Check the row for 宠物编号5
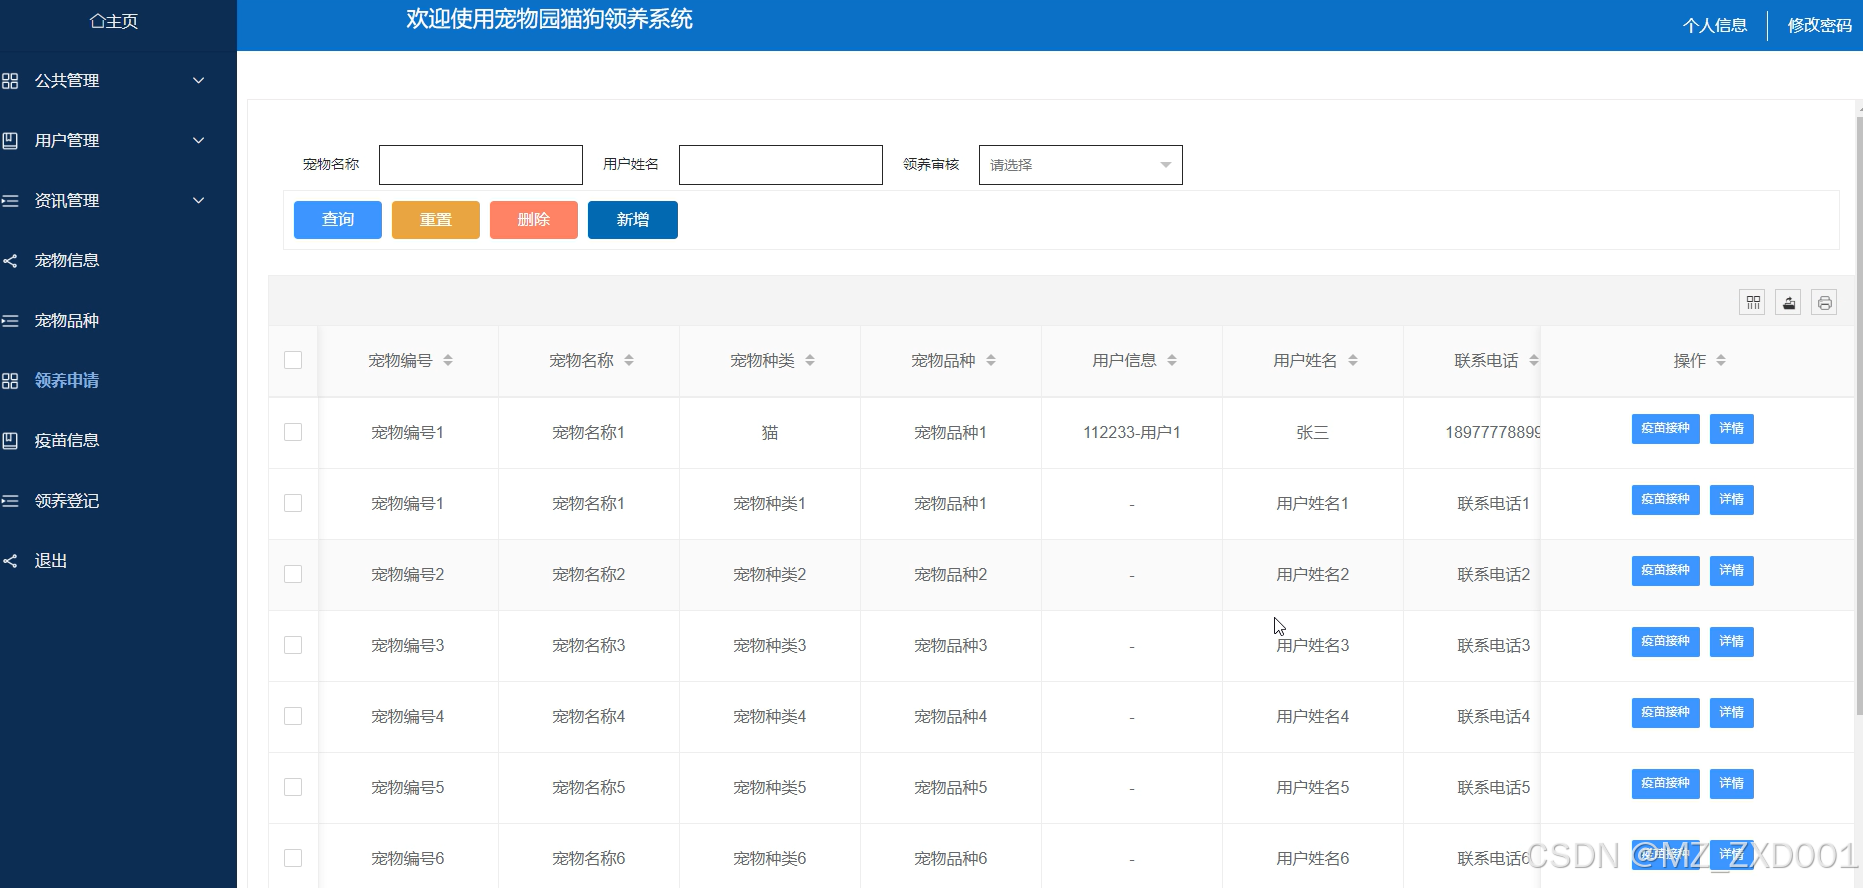The height and width of the screenshot is (888, 1863). [293, 787]
